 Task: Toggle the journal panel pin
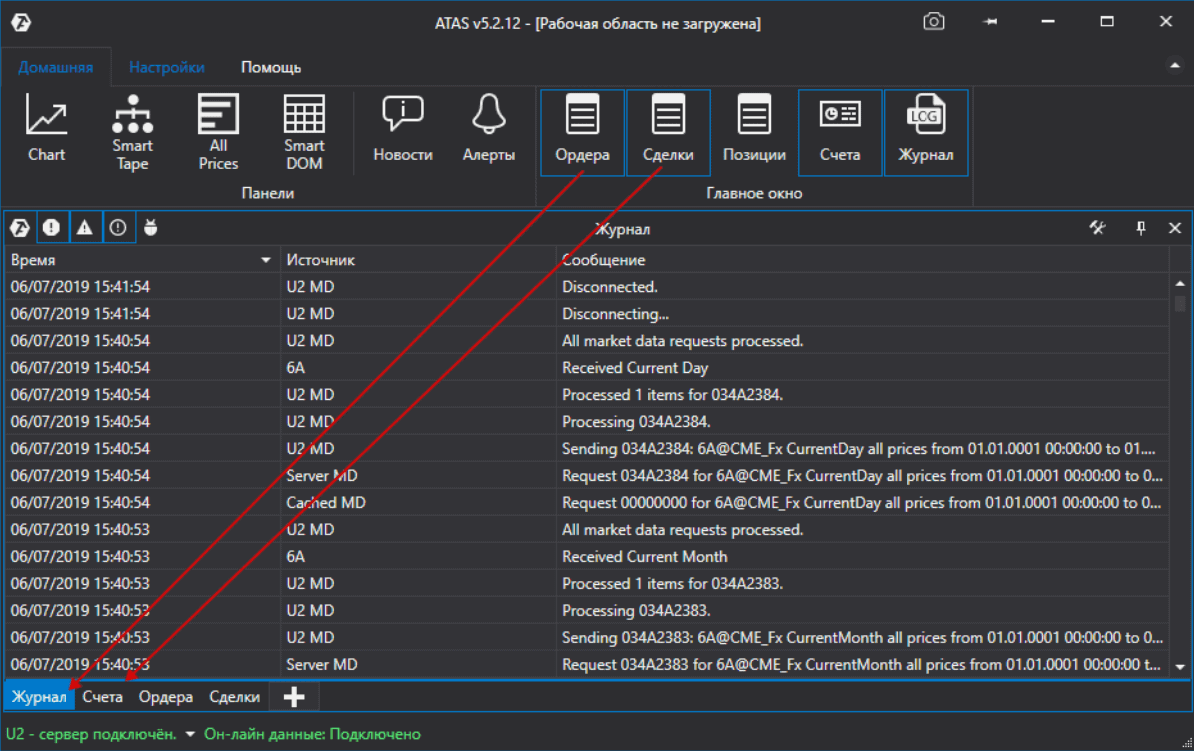1139,228
